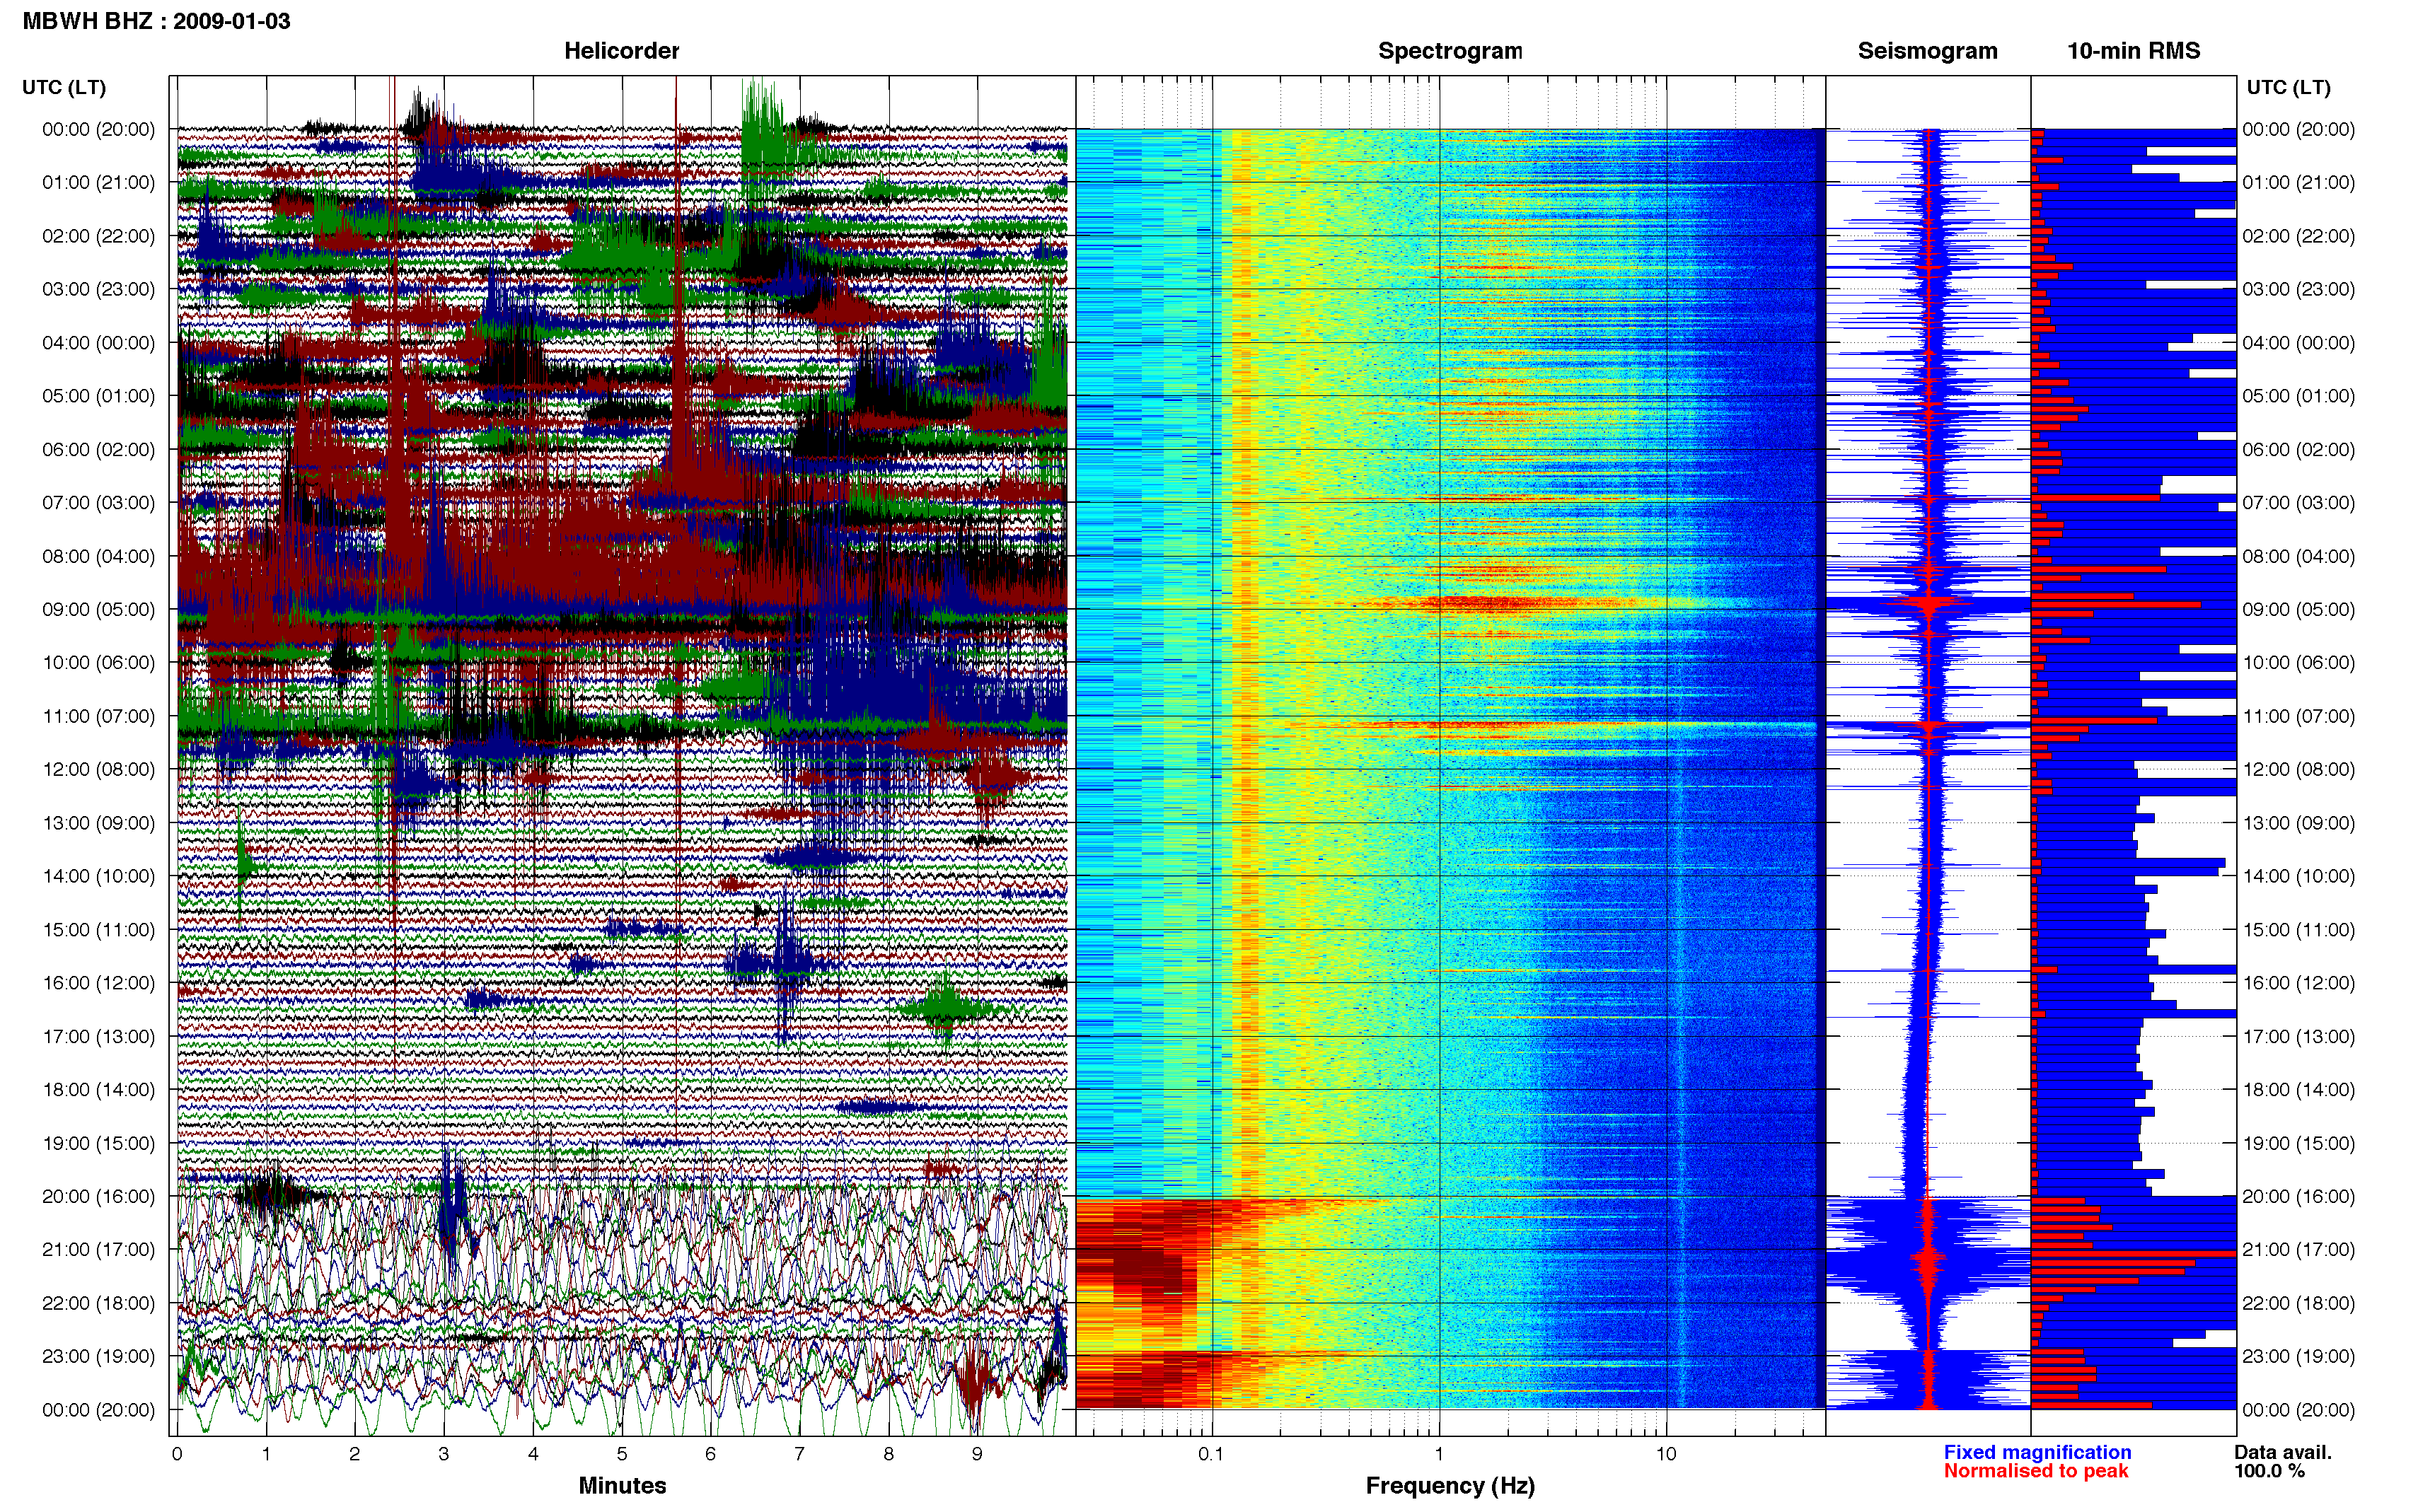Click '09:00 (05:00)' on the left time axis
Image resolution: width=2418 pixels, height=1512 pixels.
pyautogui.click(x=98, y=609)
